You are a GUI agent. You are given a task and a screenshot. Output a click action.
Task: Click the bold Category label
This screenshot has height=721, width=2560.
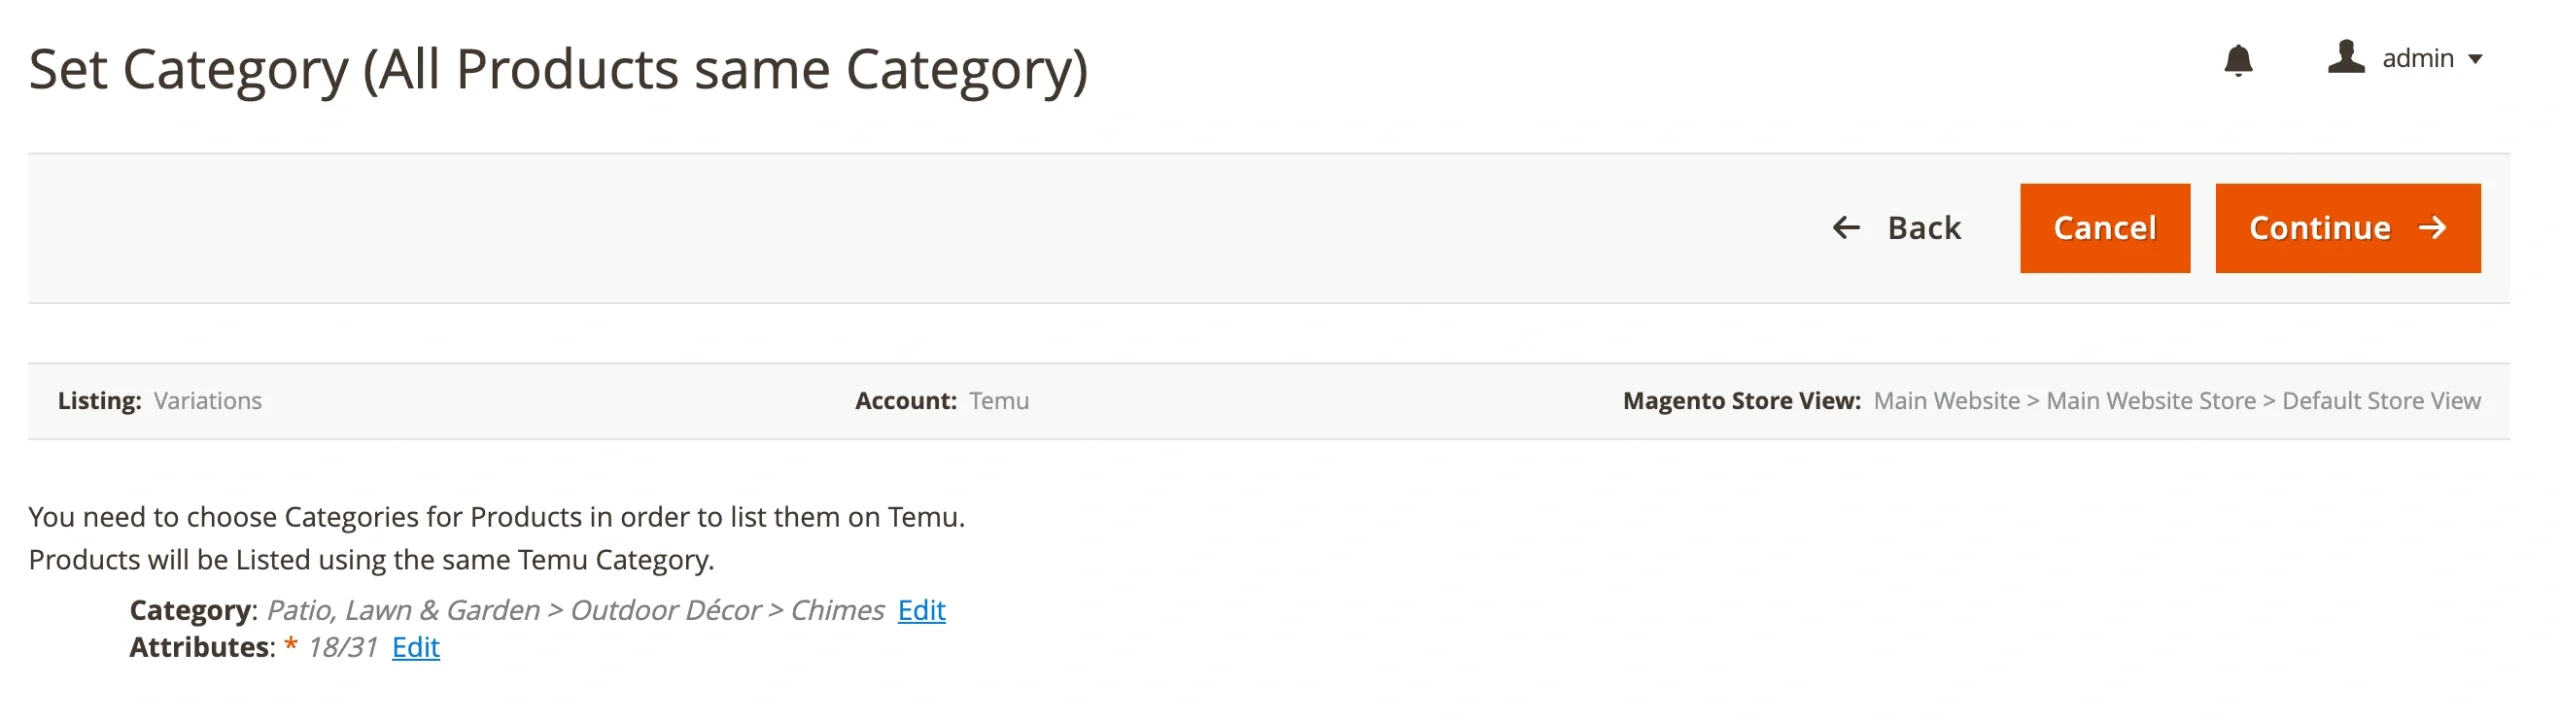click(191, 610)
